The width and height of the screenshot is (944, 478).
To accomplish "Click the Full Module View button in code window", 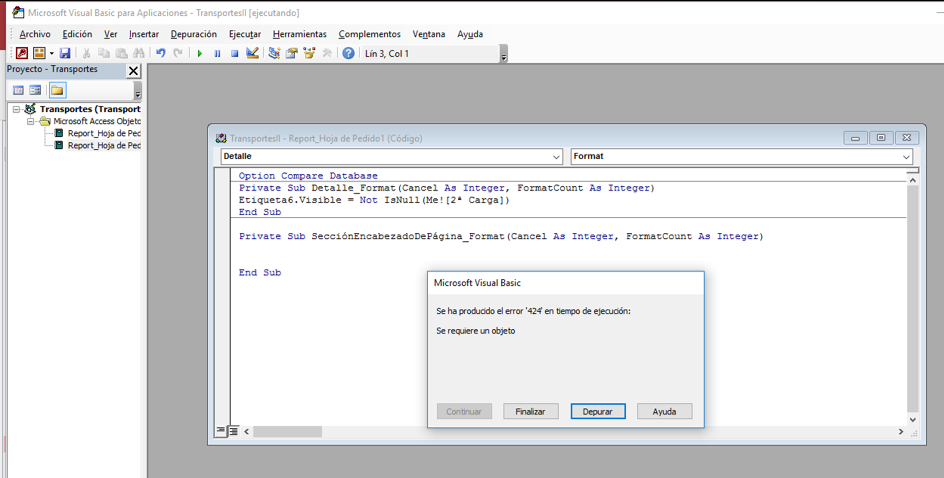I will [x=233, y=431].
